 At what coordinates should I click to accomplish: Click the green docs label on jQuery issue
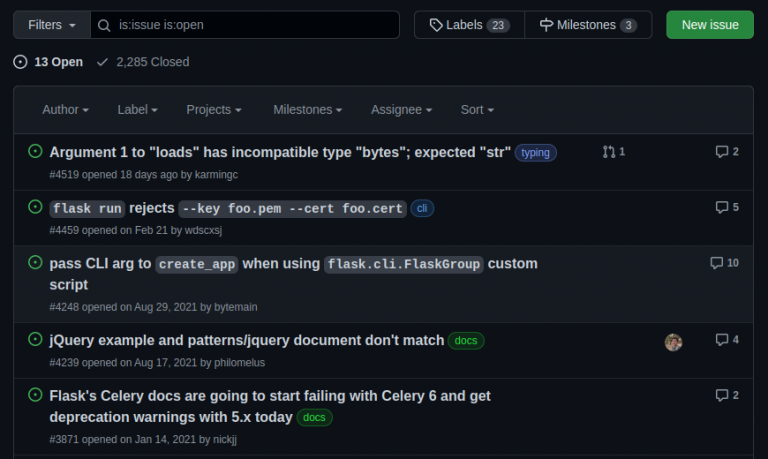[x=466, y=341]
